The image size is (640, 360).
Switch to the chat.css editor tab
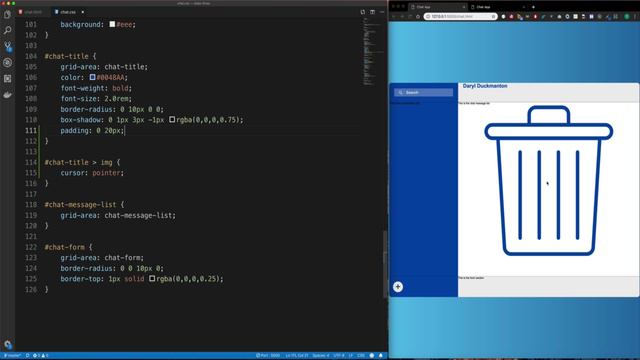[x=68, y=12]
